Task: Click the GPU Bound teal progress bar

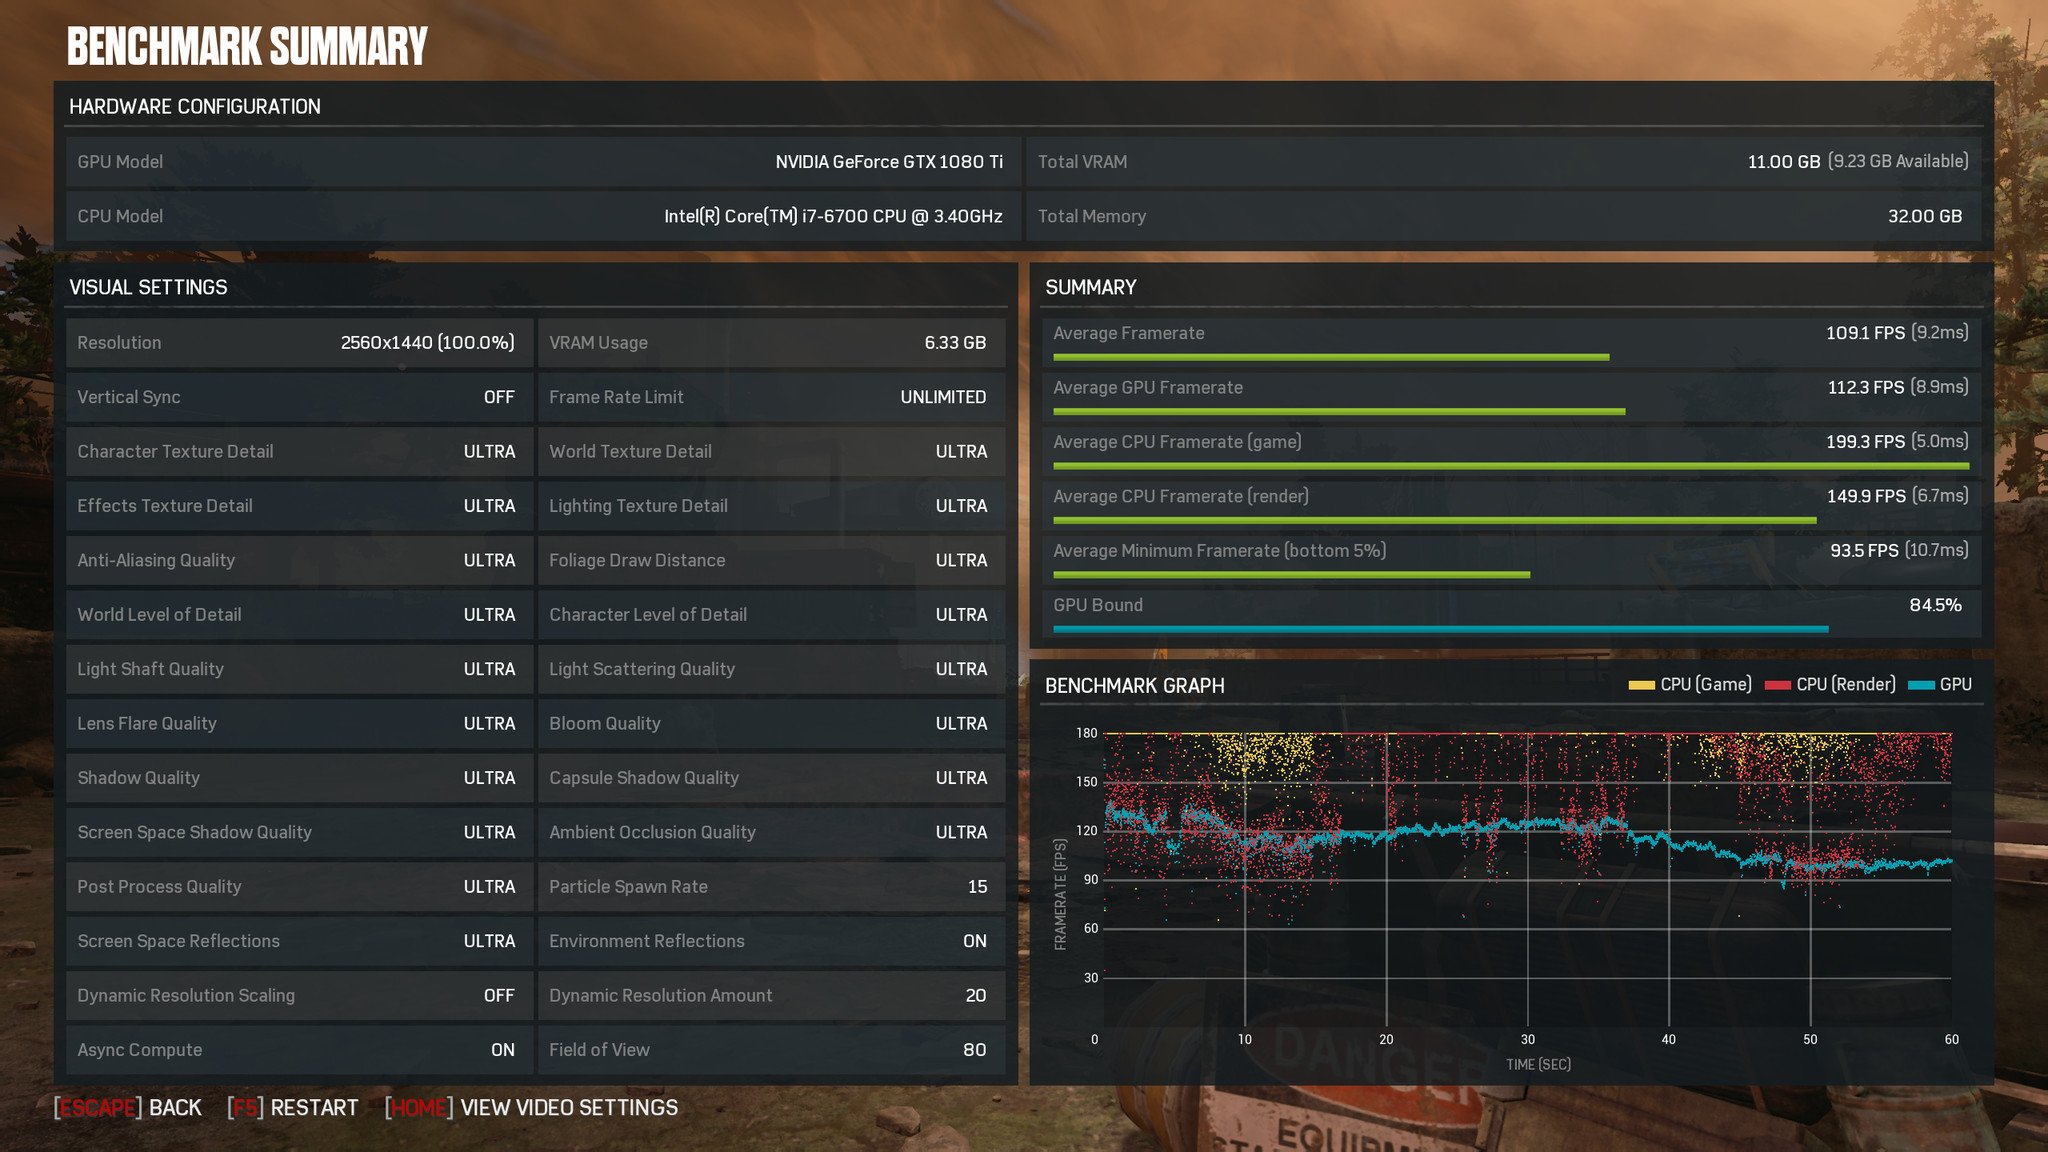Action: point(1440,629)
